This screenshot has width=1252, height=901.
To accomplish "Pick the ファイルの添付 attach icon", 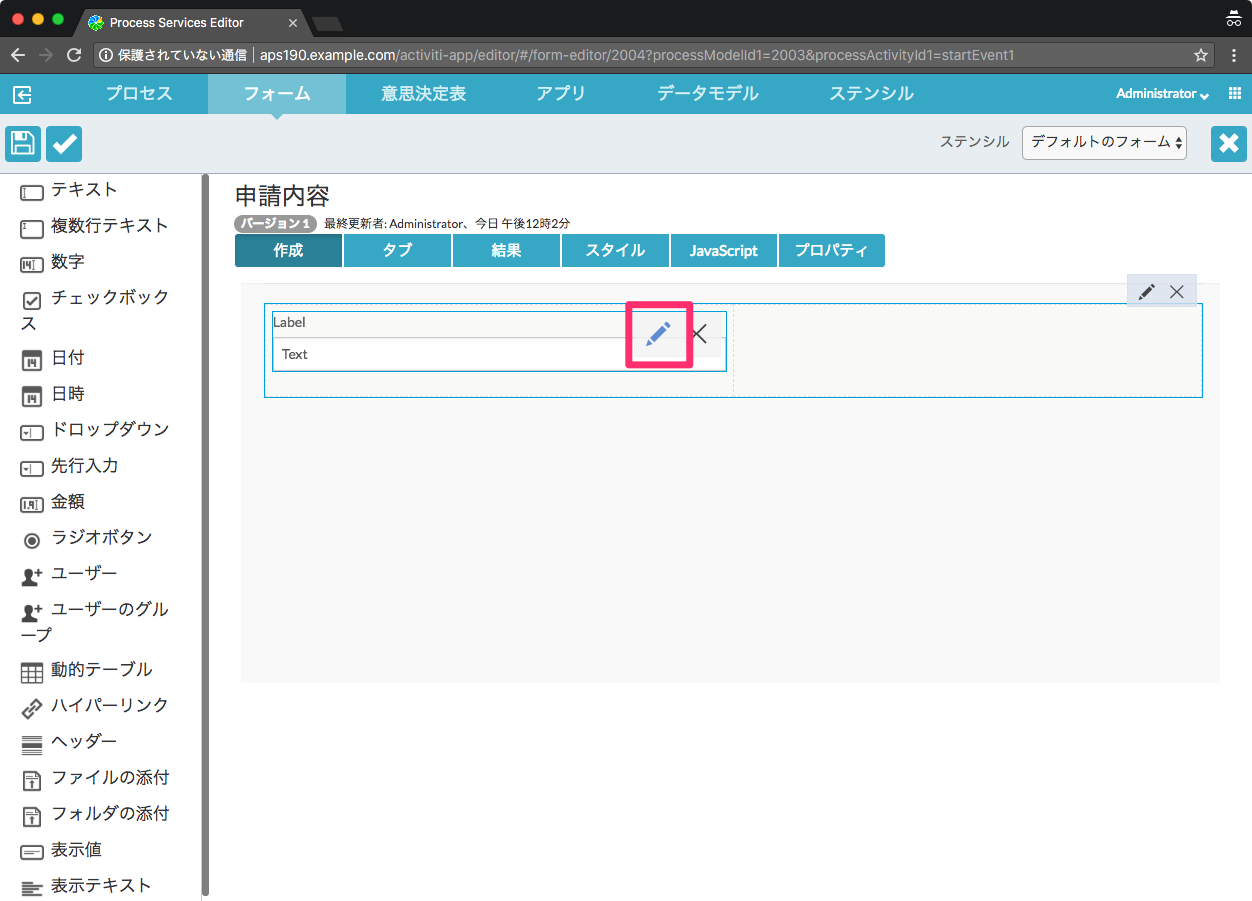I will 32,781.
